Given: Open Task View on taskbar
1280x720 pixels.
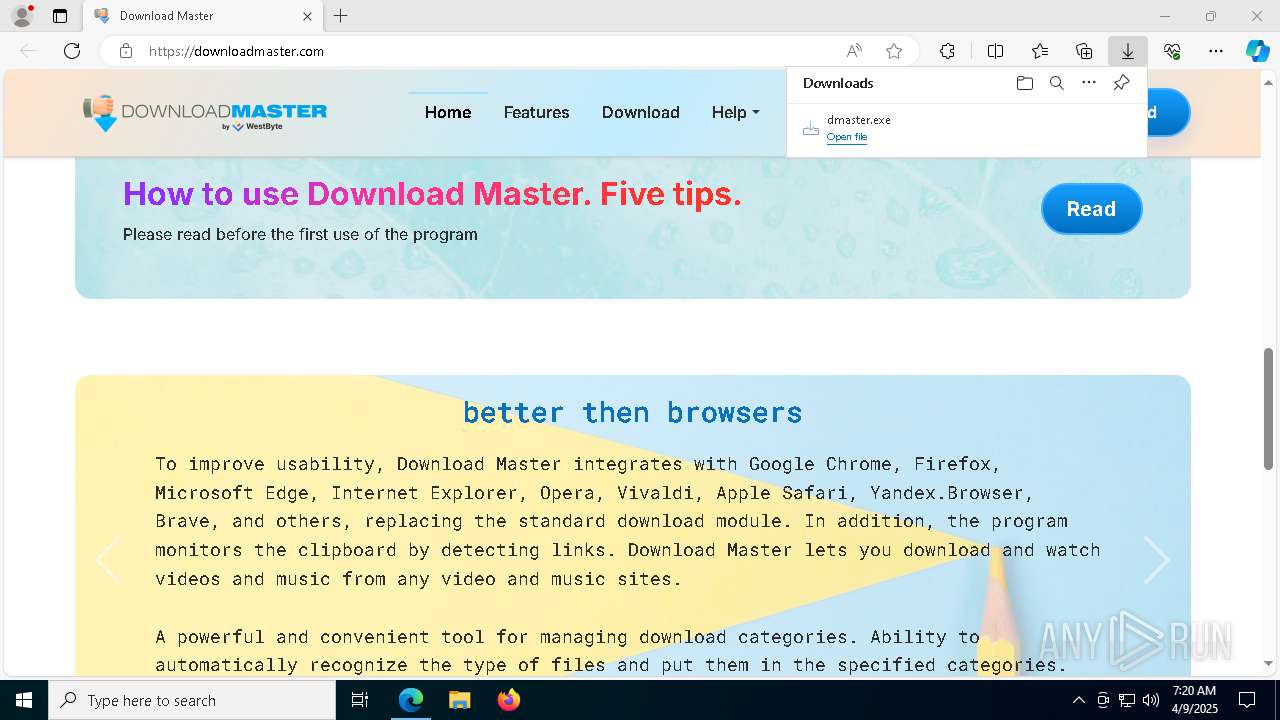Looking at the screenshot, I should (360, 700).
